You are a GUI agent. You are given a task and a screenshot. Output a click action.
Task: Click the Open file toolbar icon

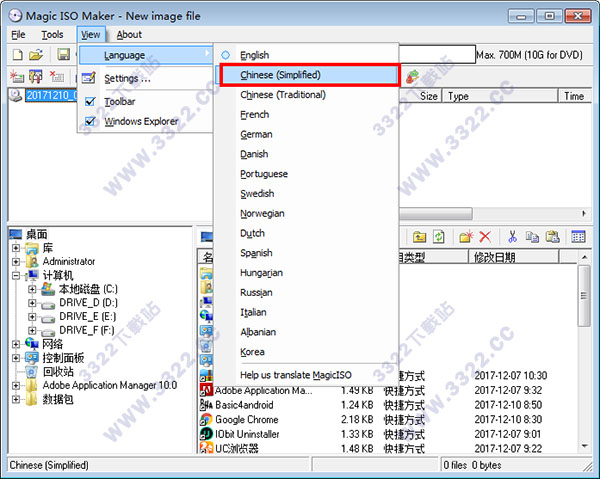(x=36, y=54)
